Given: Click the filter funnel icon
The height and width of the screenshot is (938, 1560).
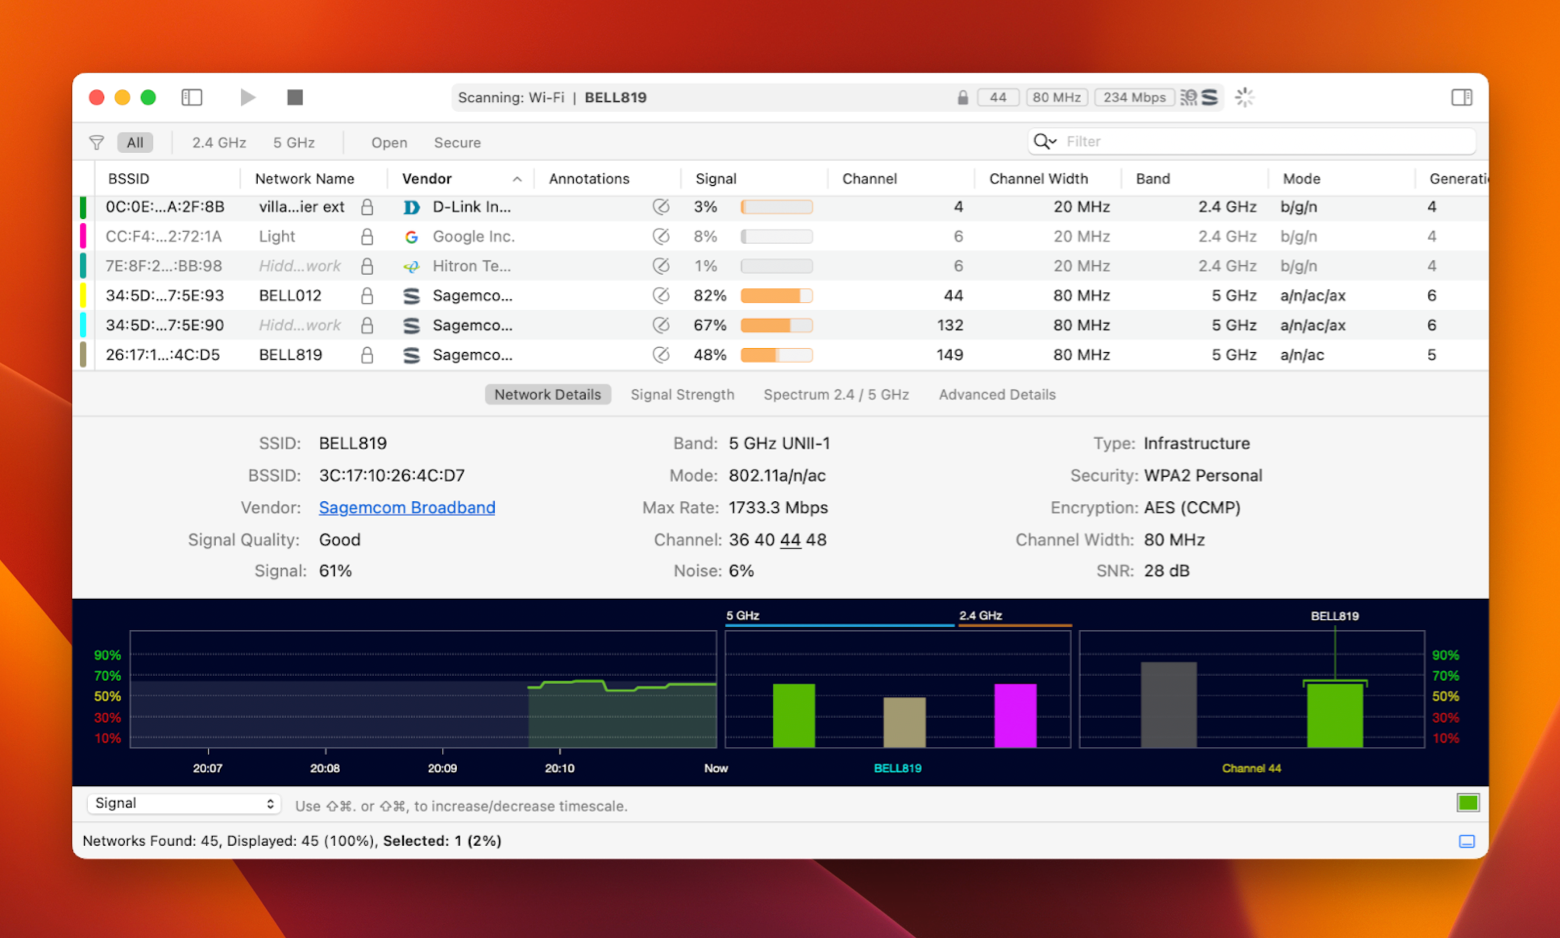Looking at the screenshot, I should (96, 143).
